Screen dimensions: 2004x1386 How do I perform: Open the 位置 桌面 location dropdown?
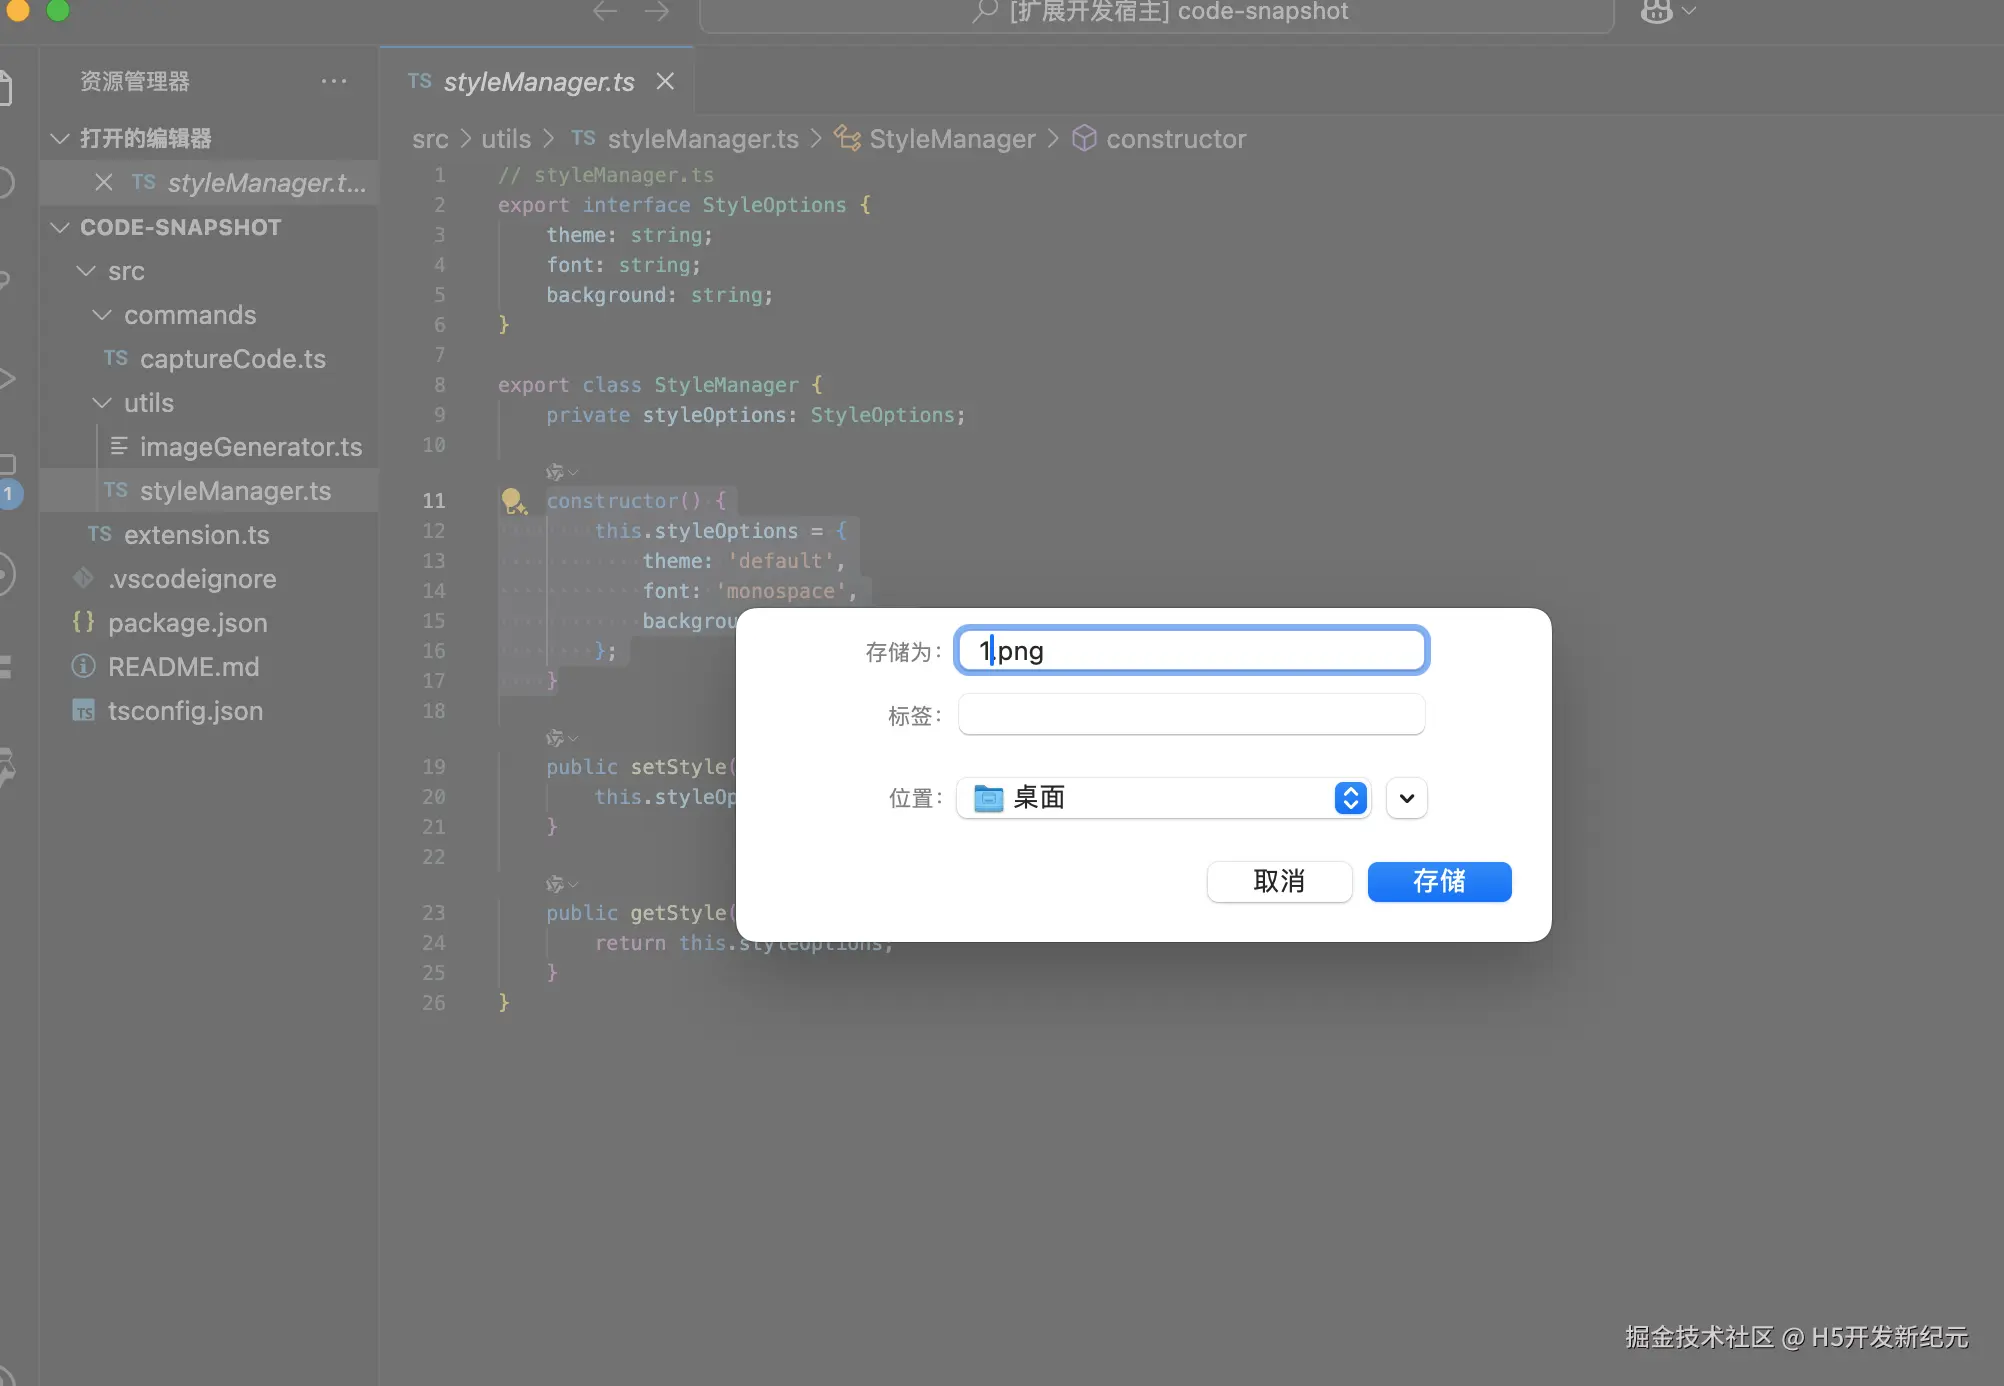click(x=1163, y=798)
